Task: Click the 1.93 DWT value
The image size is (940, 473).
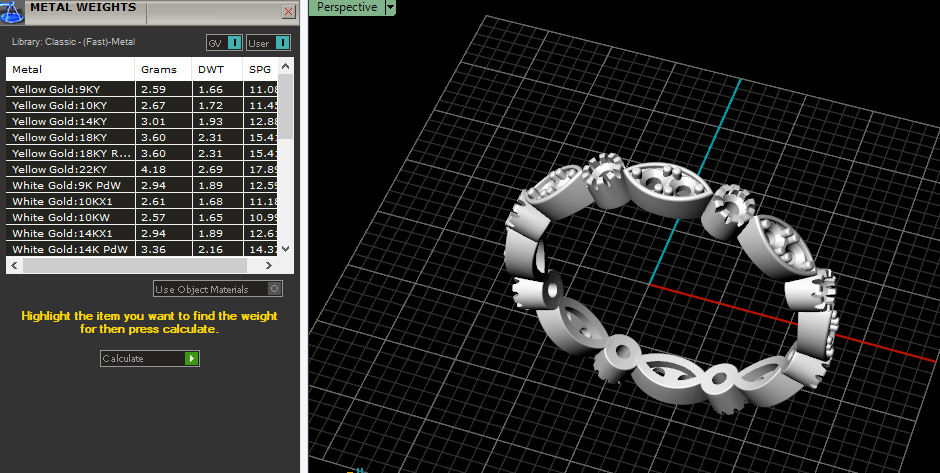Action: 210,122
